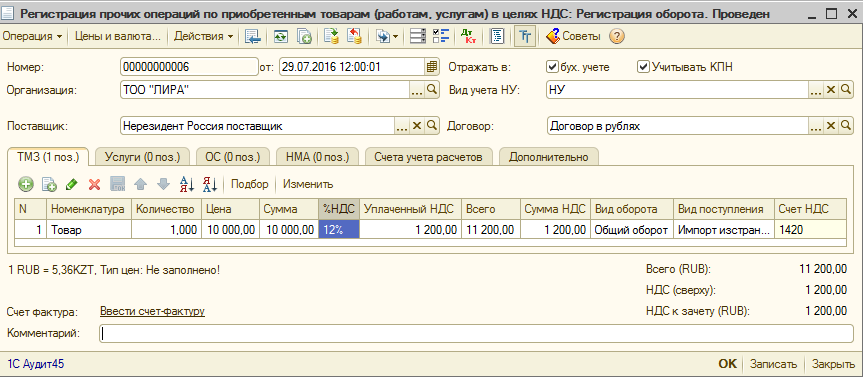The image size is (863, 377).
Task: Switch to Дополнительно tab
Action: (549, 157)
